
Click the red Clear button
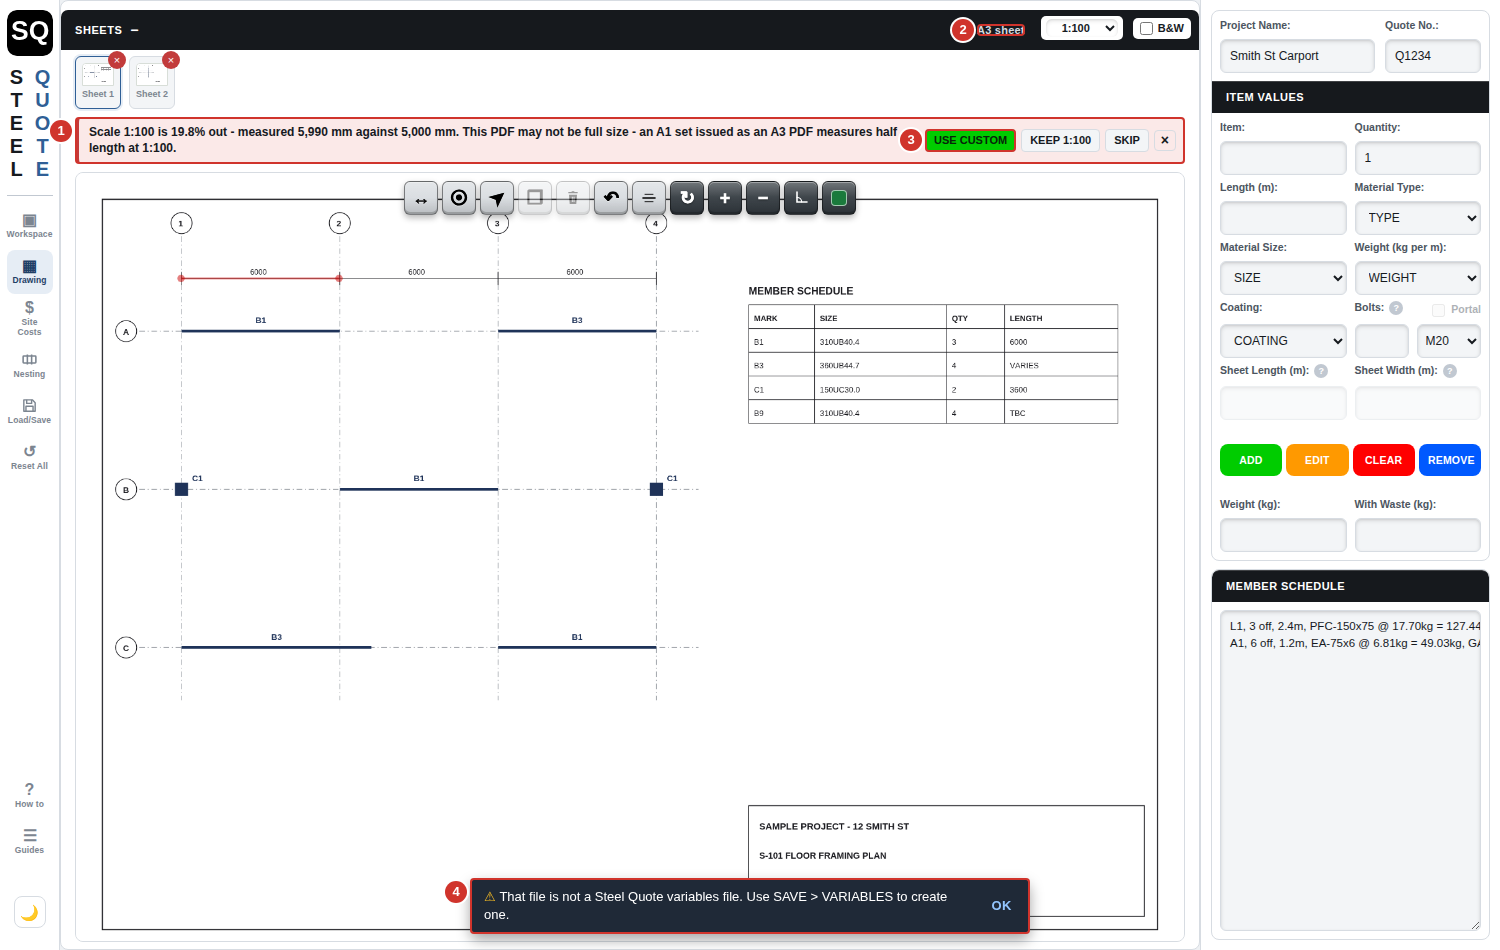(x=1383, y=460)
